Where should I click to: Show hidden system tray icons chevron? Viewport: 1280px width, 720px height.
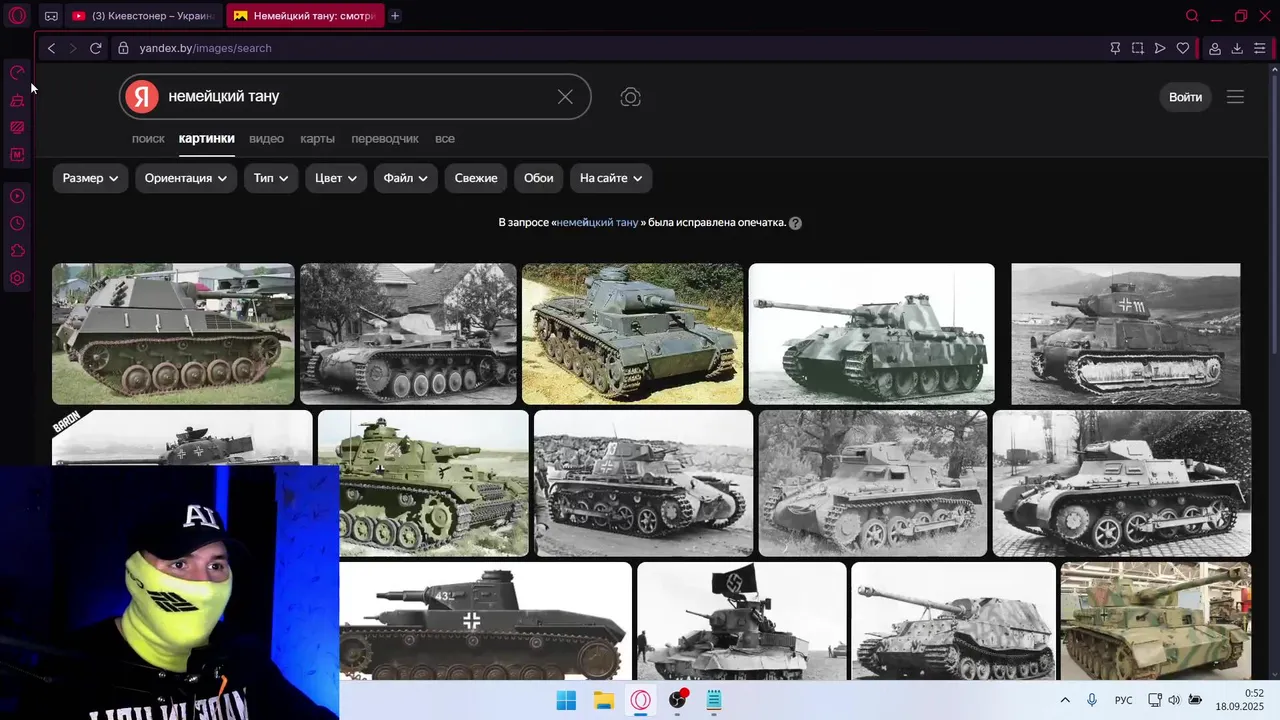[1065, 700]
